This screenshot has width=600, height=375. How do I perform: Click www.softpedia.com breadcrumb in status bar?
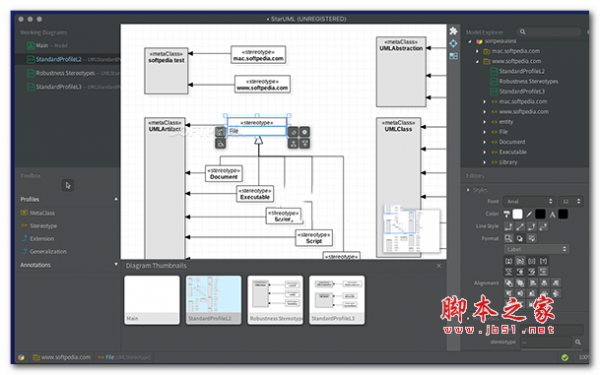click(62, 357)
